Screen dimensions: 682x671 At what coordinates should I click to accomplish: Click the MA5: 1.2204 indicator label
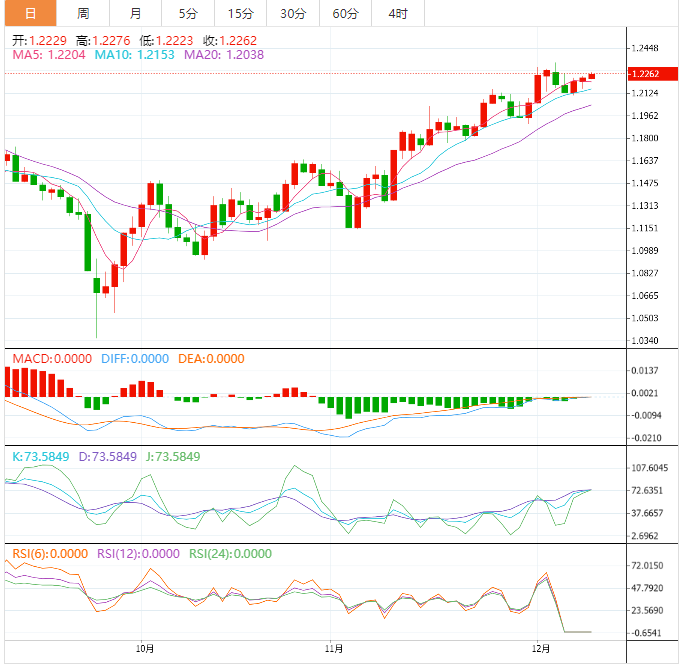[49, 55]
